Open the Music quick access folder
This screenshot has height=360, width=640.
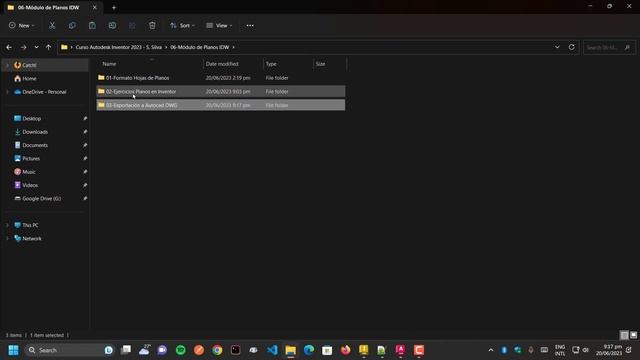point(29,172)
